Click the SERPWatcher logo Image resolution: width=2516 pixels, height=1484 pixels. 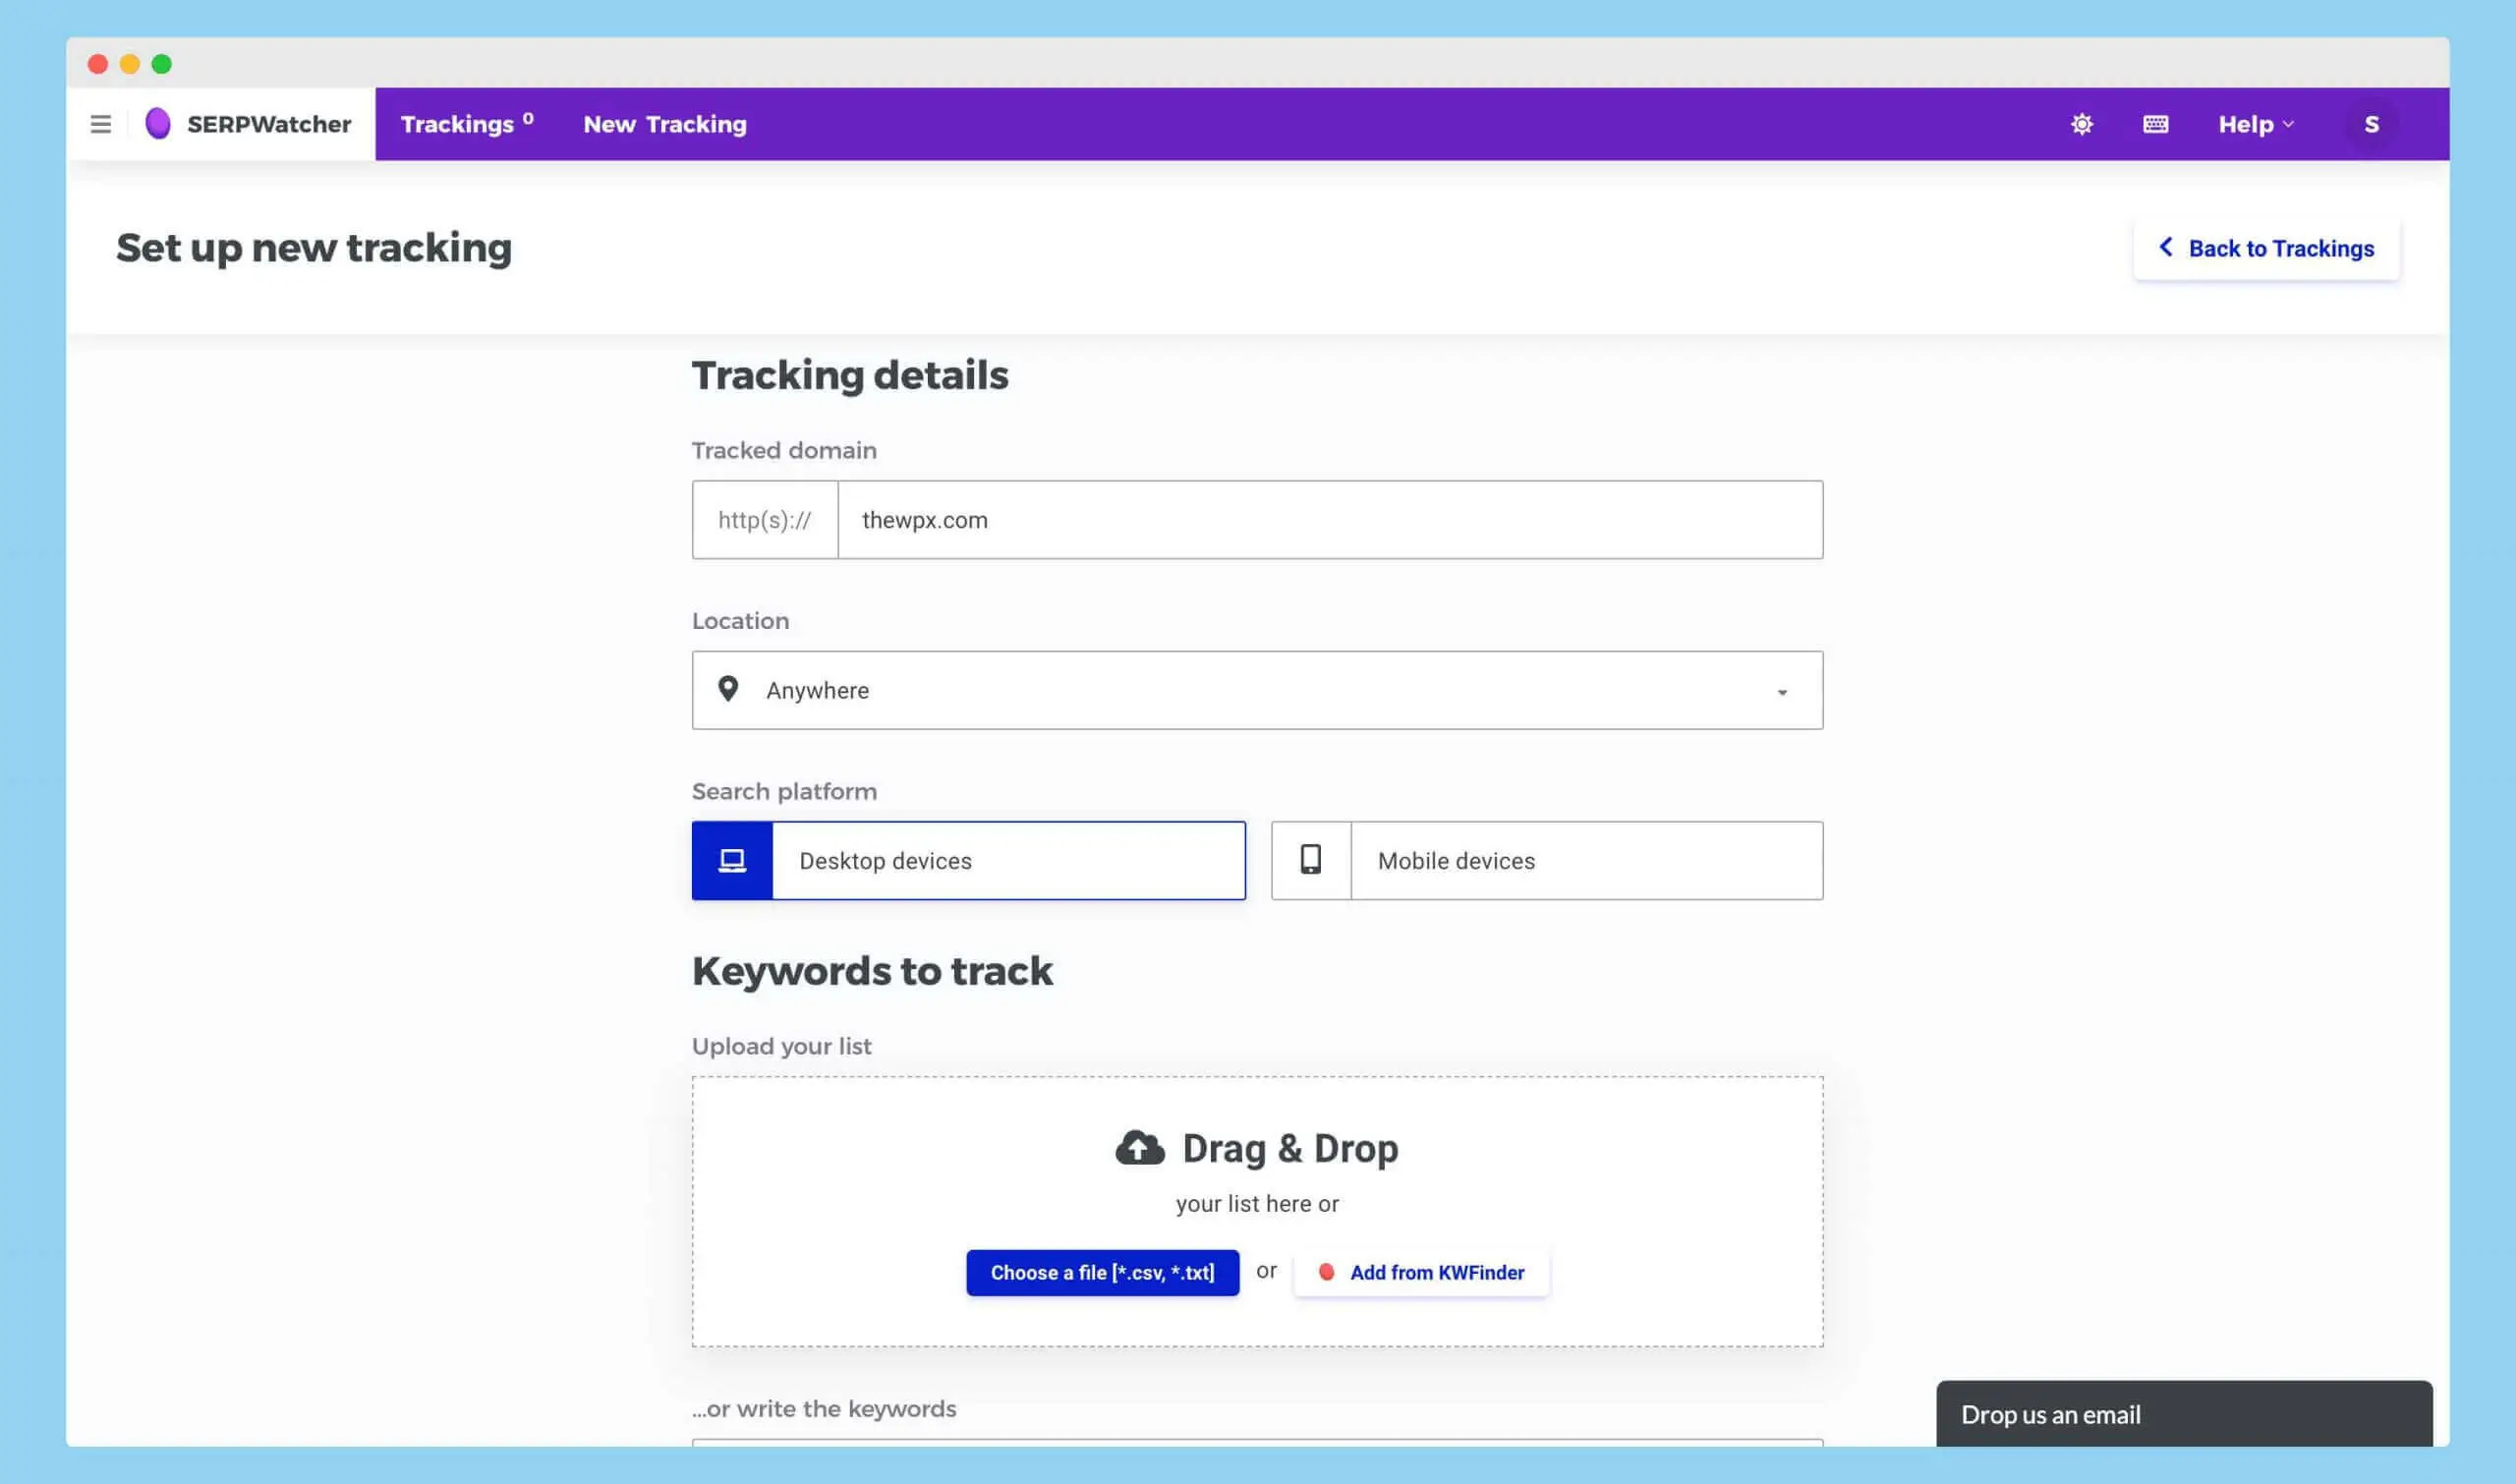coord(247,123)
